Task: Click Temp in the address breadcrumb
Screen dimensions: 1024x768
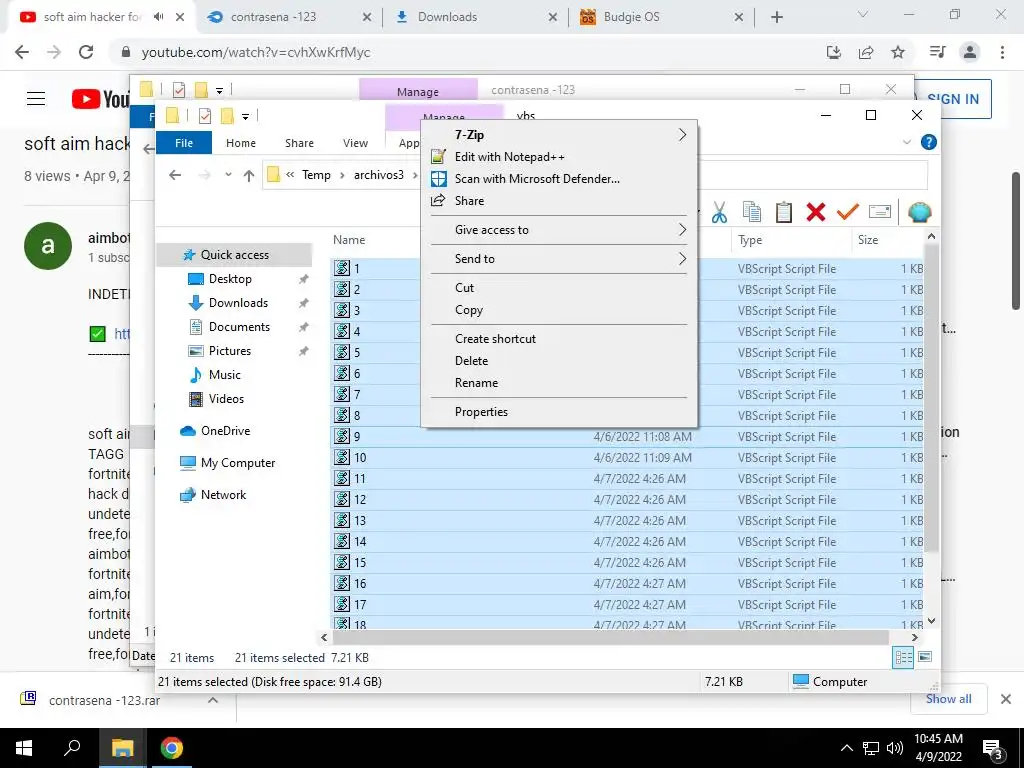Action: pos(316,175)
